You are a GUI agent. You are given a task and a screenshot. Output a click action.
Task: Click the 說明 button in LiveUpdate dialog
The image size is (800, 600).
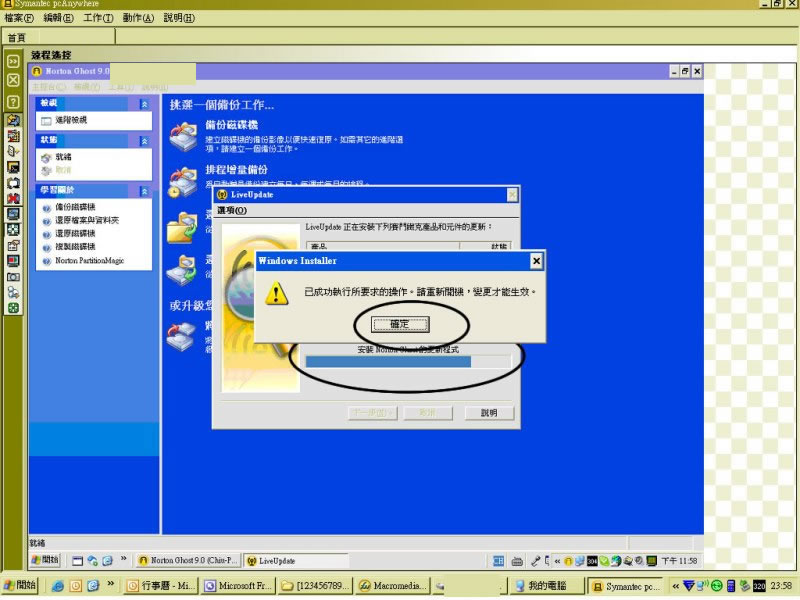pyautogui.click(x=489, y=413)
